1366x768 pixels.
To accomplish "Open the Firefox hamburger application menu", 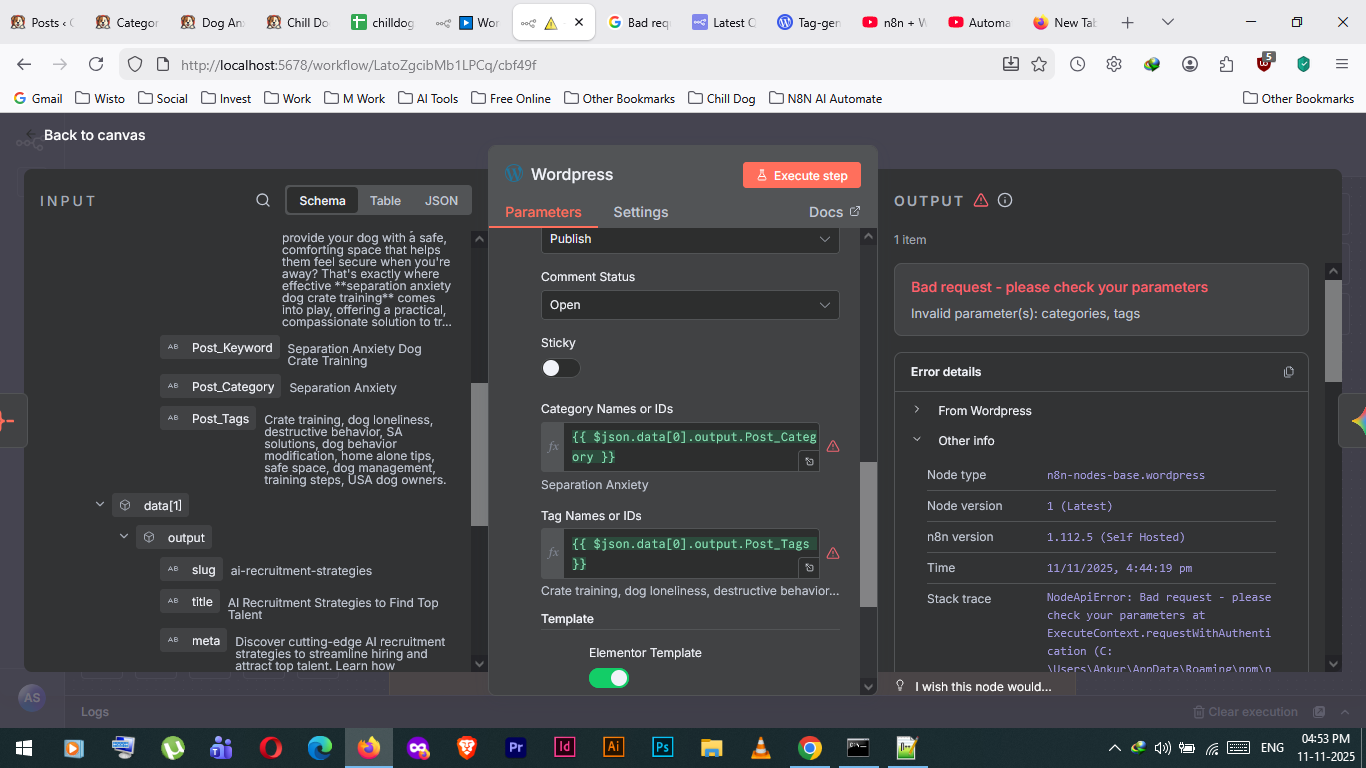I will (1342, 64).
